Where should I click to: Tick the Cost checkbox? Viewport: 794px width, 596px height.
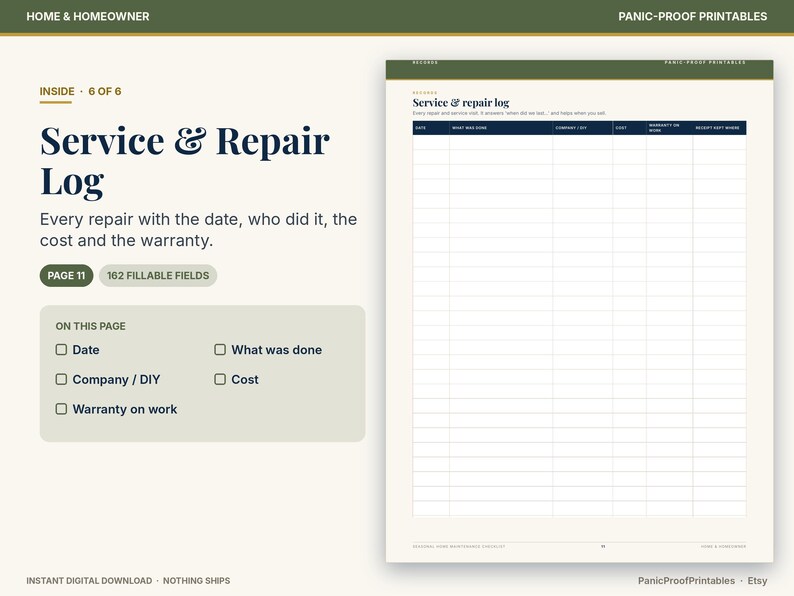pos(220,379)
